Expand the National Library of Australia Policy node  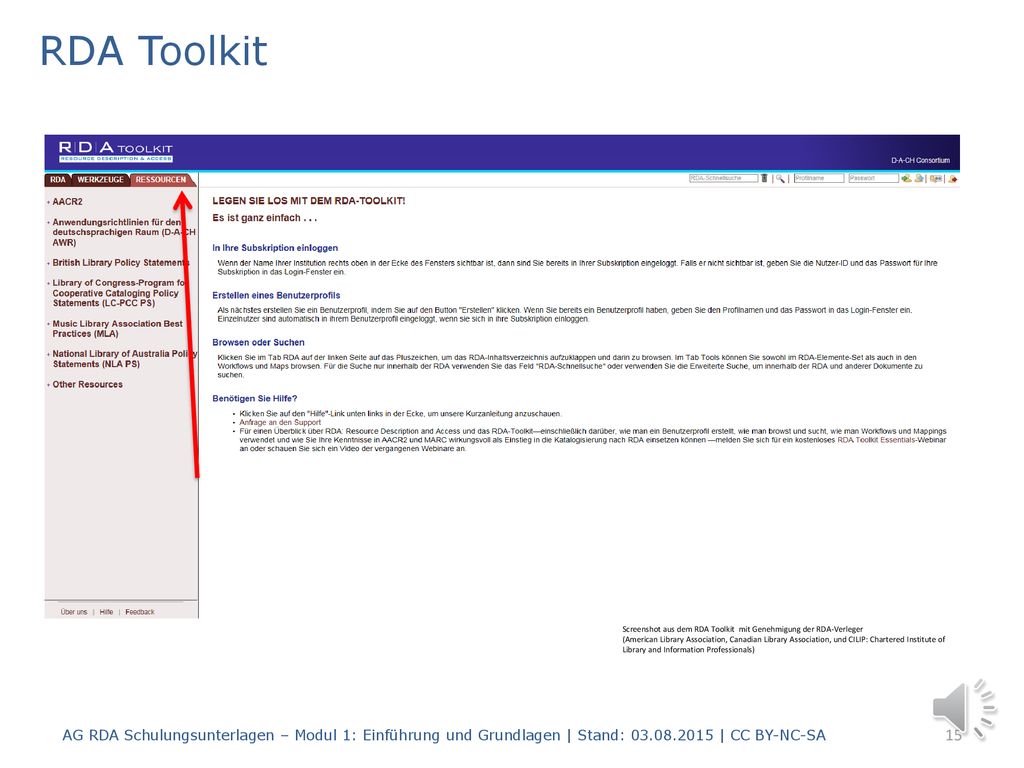[x=48, y=355]
